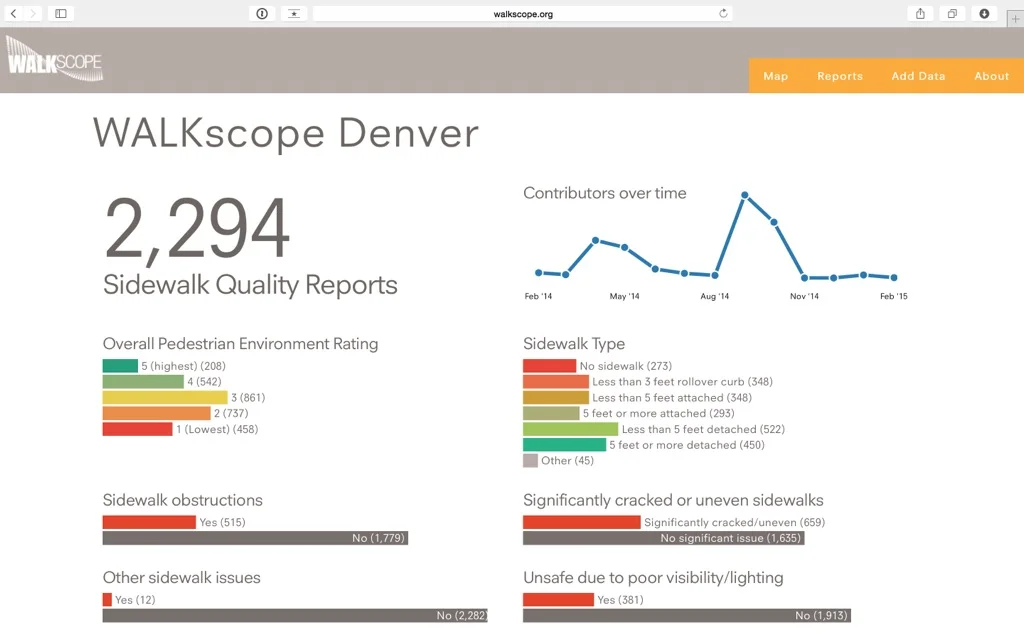
Task: Click the 5 feet or more detached bar
Action: [564, 445]
